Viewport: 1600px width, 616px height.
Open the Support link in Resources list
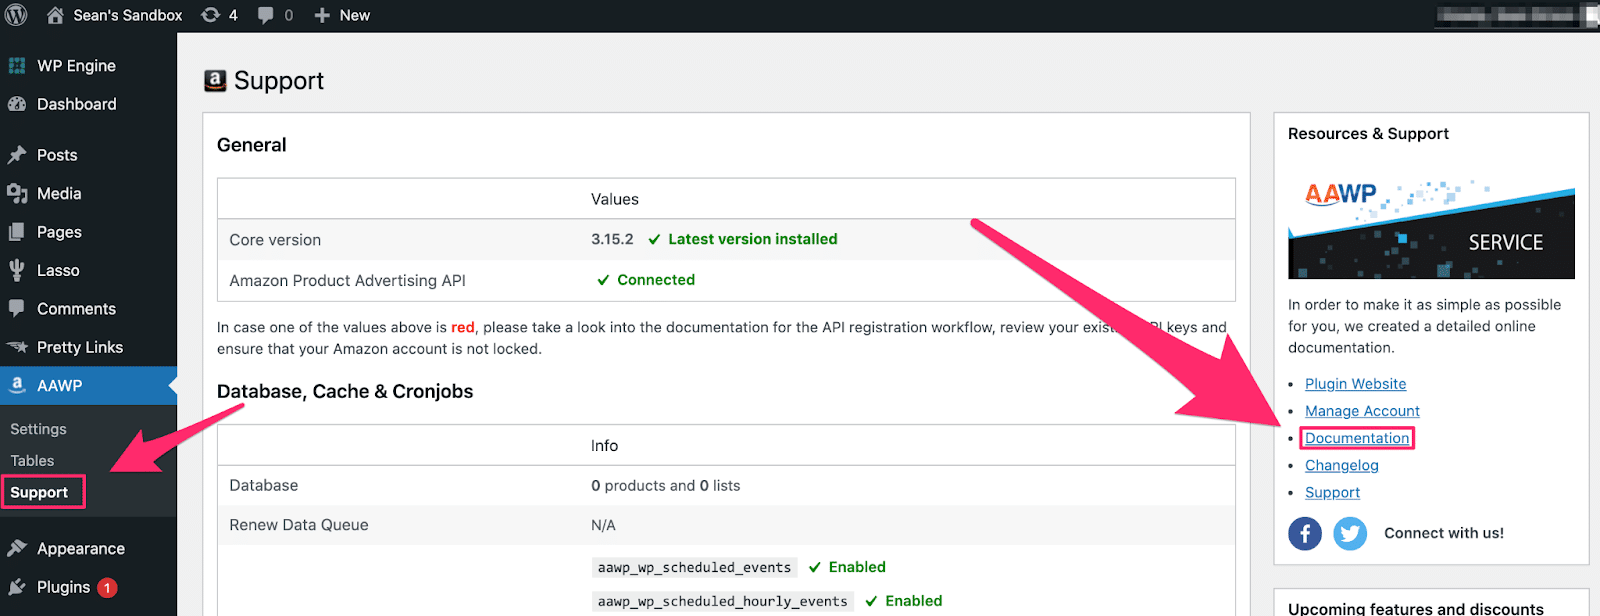point(1332,492)
